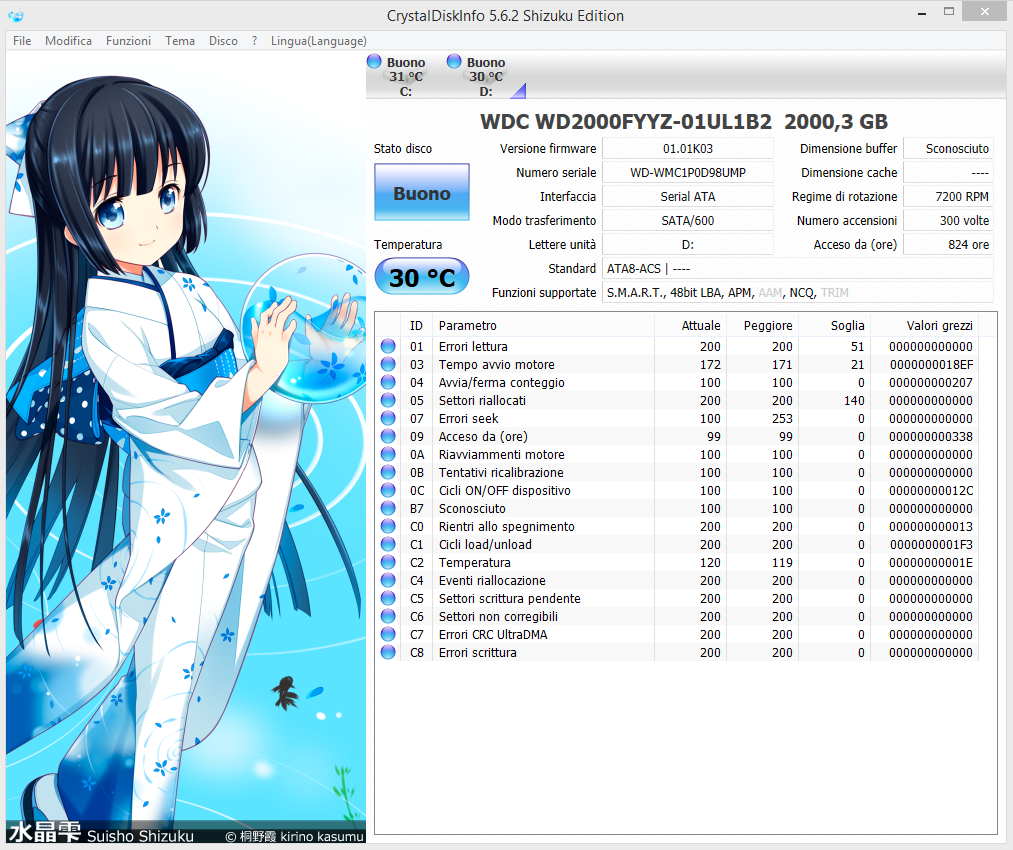1013x850 pixels.
Task: Click the Valori grezzi column header
Action: click(x=924, y=326)
